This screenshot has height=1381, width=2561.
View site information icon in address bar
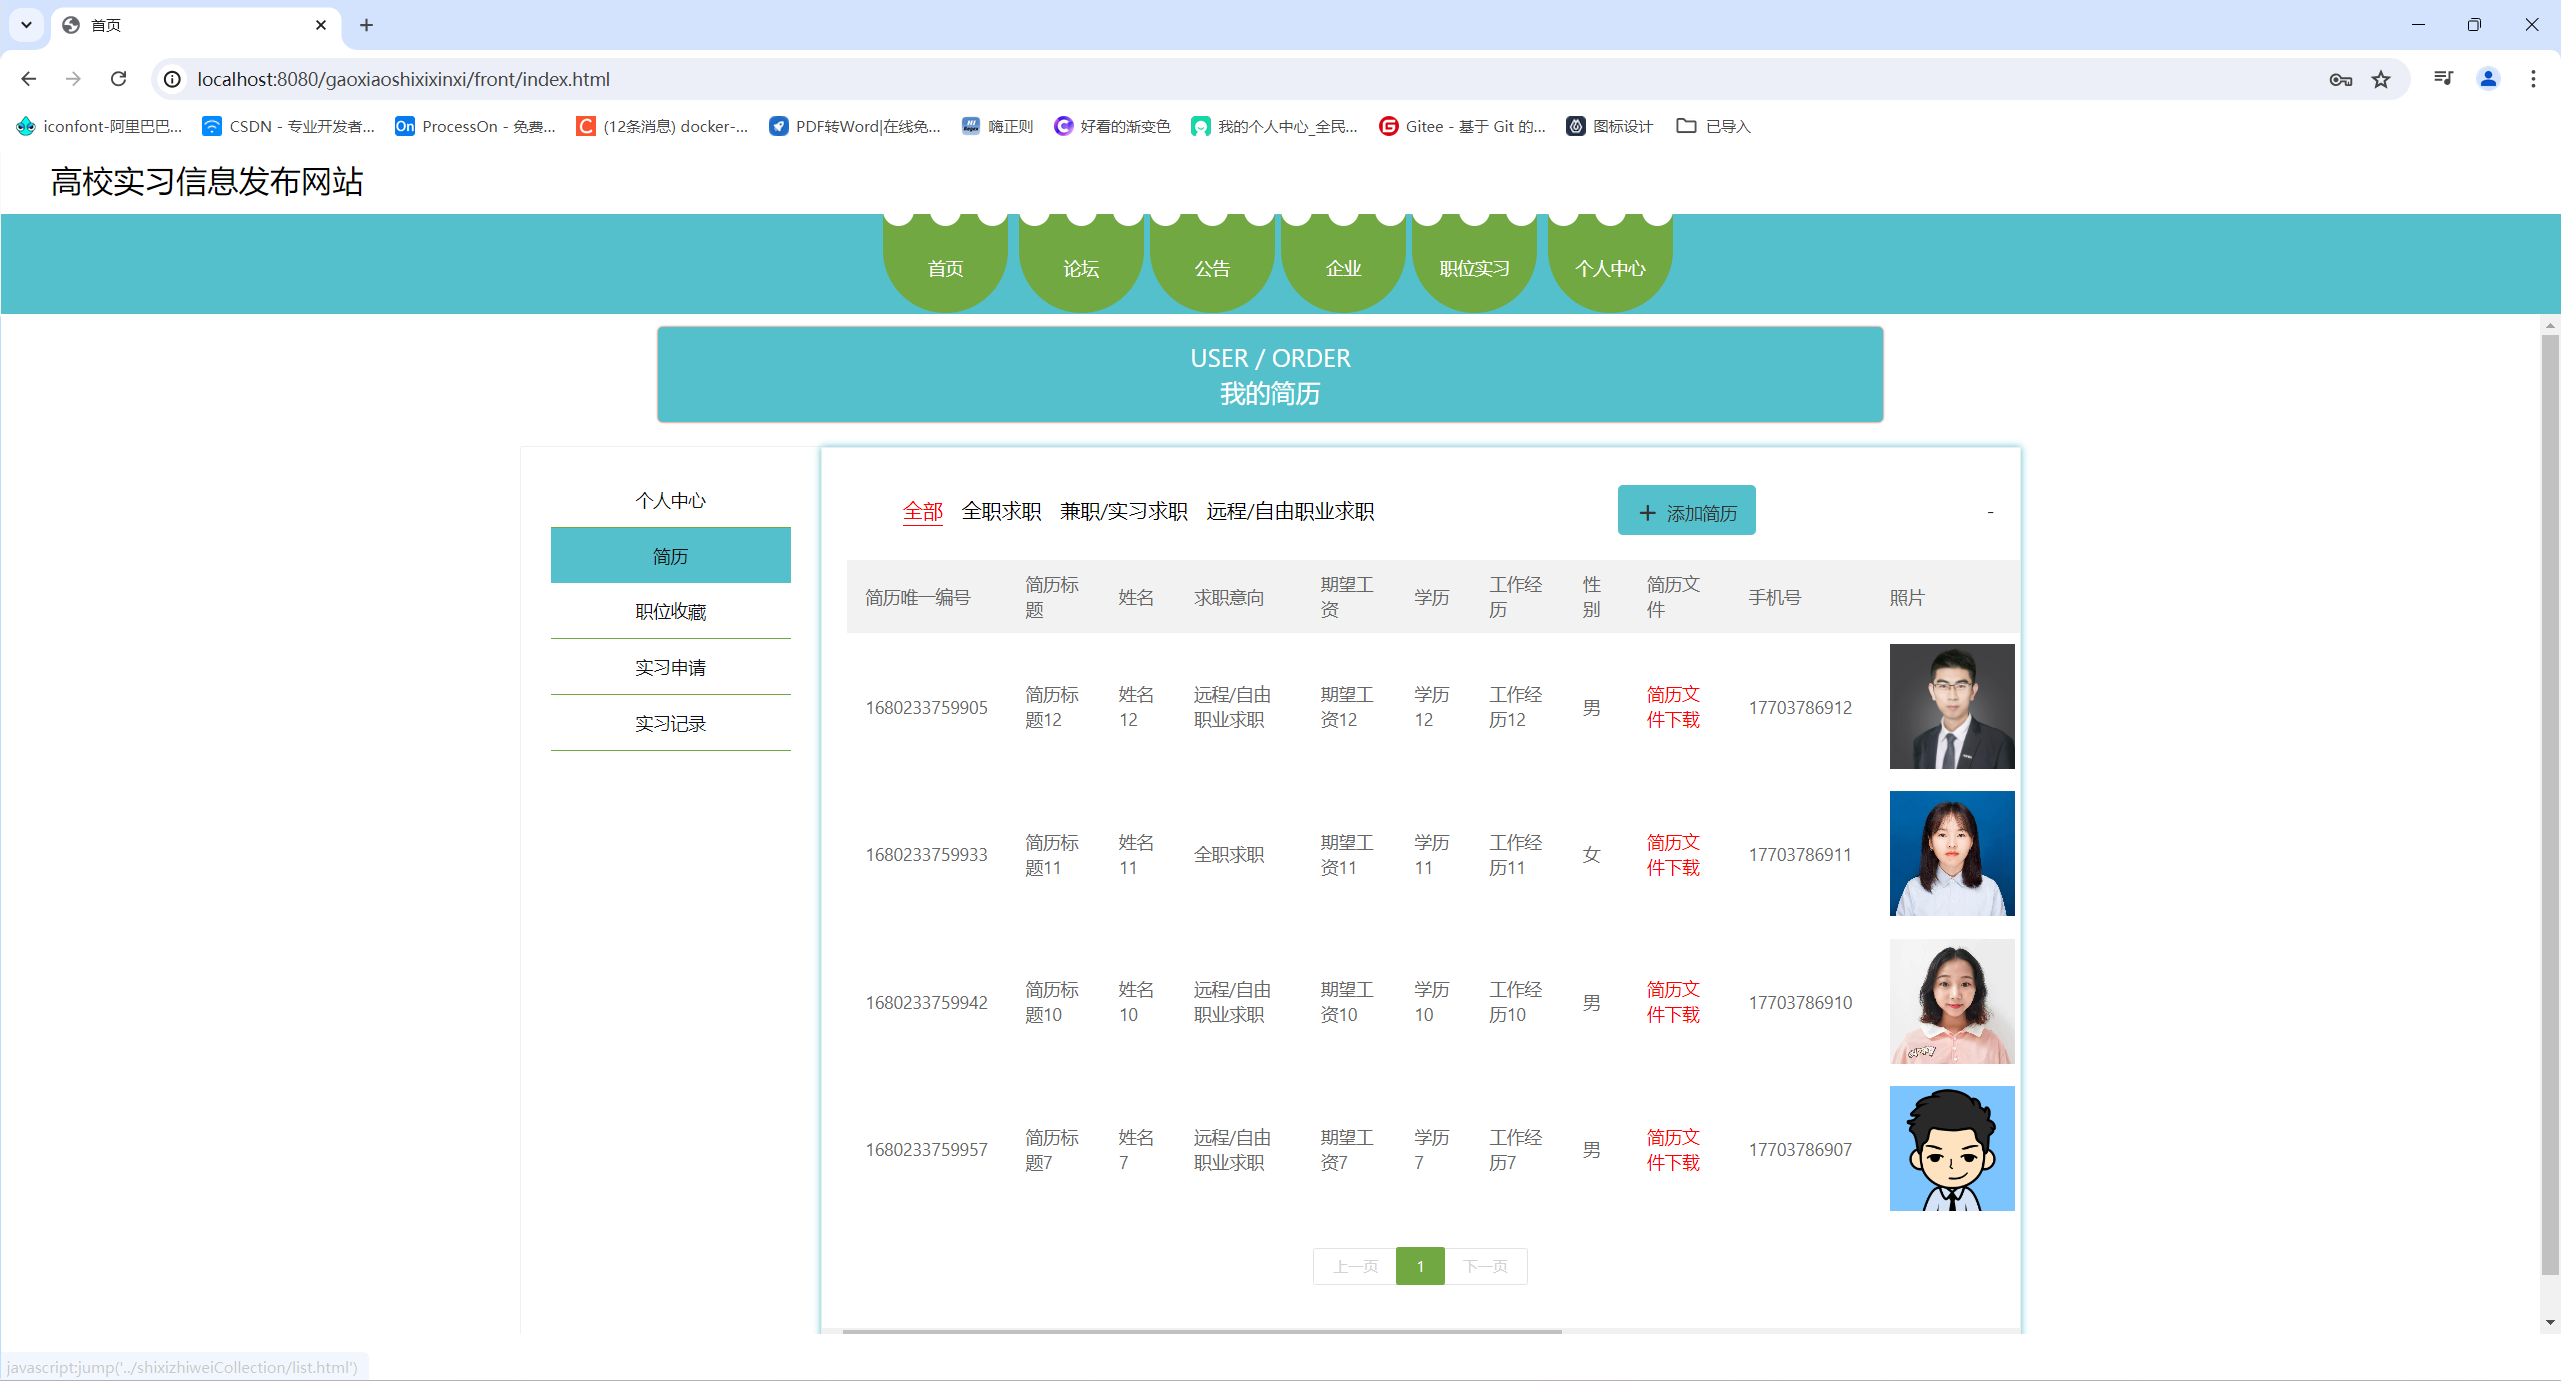pyautogui.click(x=173, y=79)
